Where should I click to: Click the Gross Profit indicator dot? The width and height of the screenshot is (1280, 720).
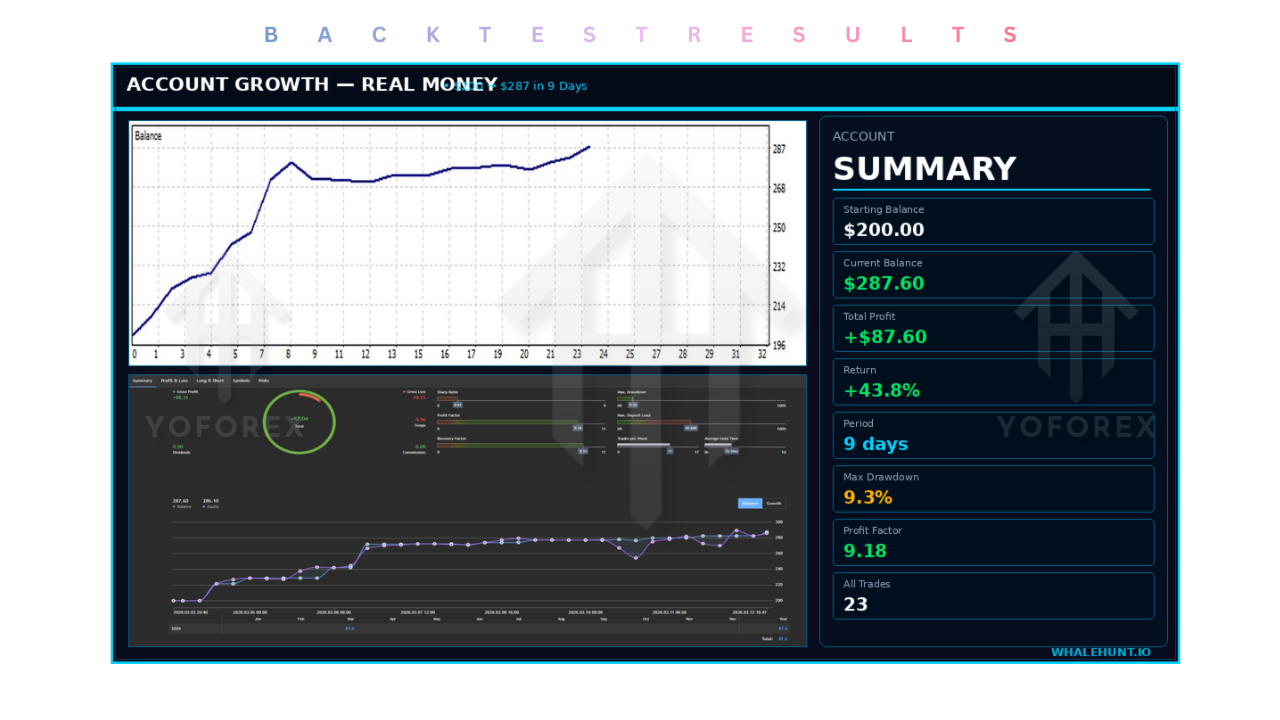(x=175, y=391)
